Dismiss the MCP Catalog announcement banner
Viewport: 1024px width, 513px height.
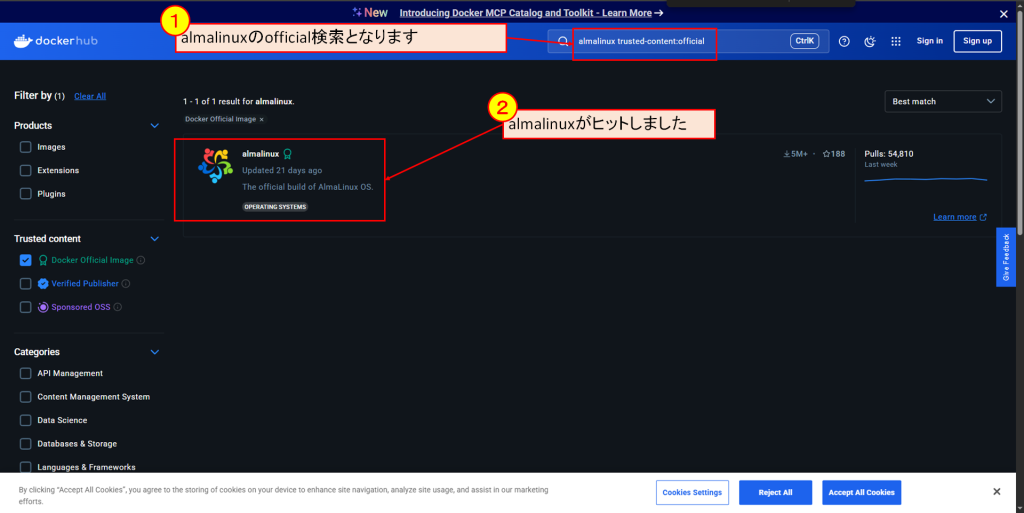[1004, 14]
